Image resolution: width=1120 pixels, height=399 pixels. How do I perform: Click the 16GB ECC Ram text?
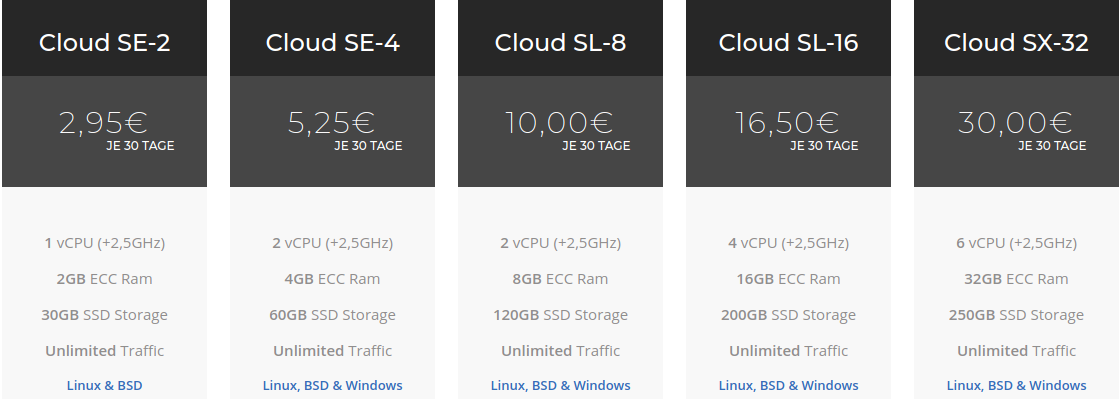point(788,279)
